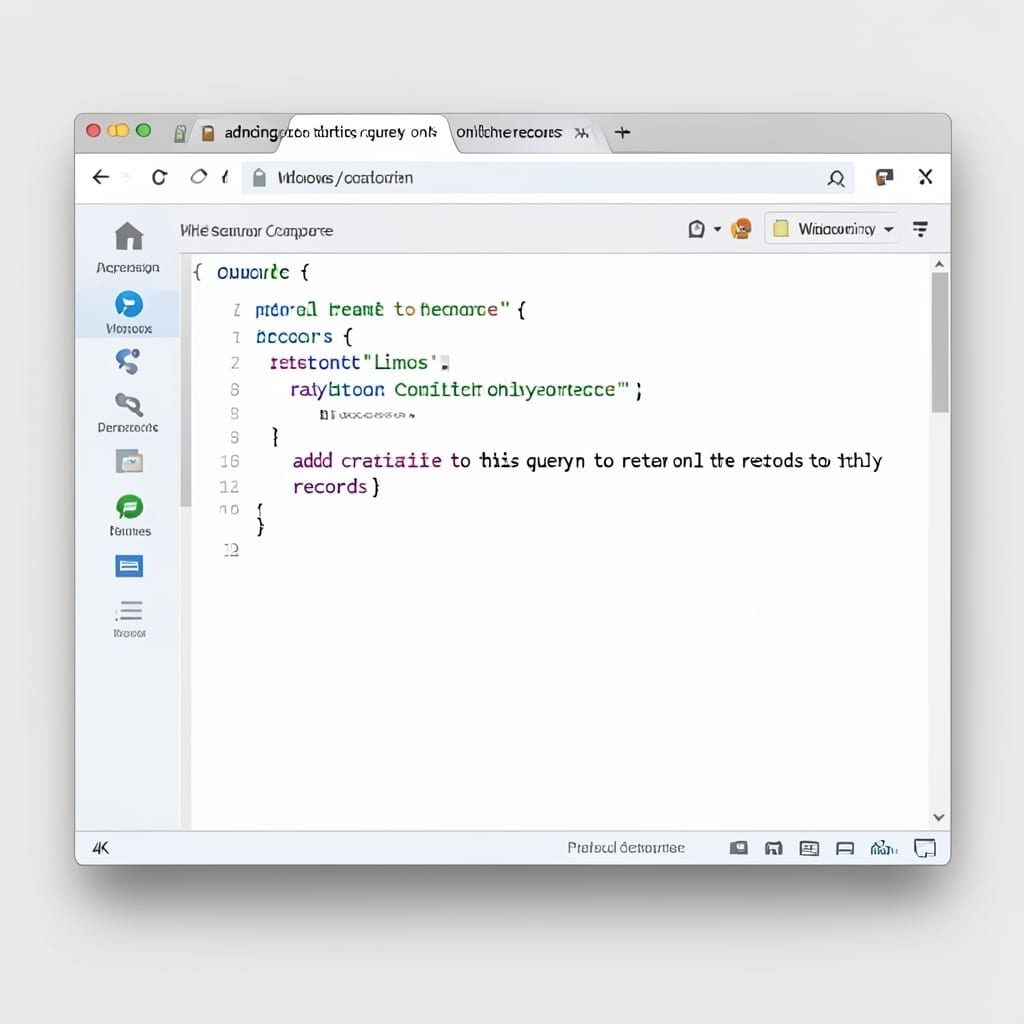Viewport: 1024px width, 1024px height.
Task: Open the Home icon in the sidebar
Action: point(129,236)
